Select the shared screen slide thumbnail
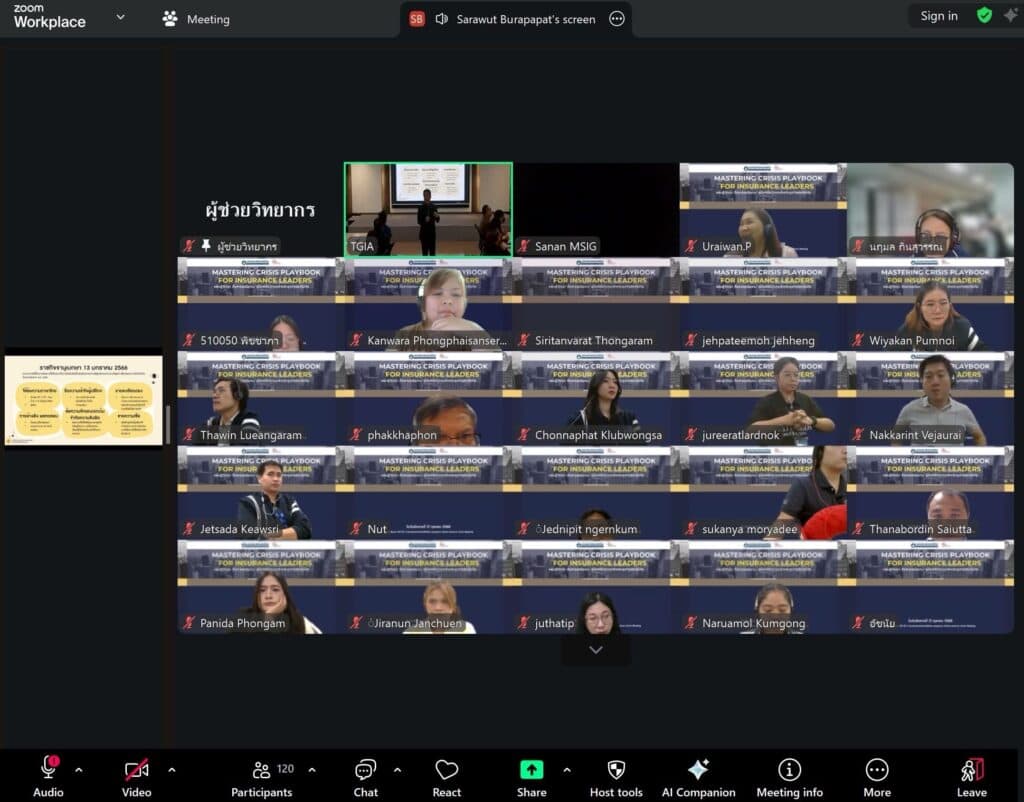 [x=83, y=398]
